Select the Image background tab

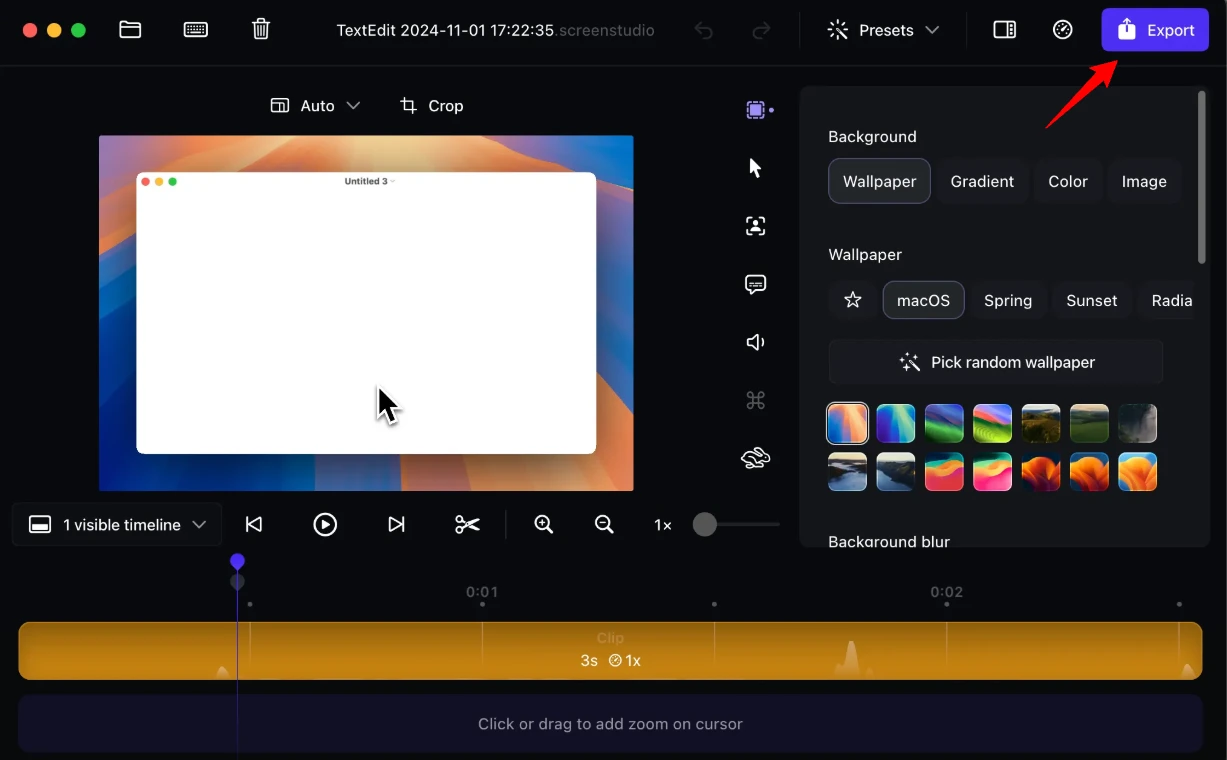coord(1144,181)
